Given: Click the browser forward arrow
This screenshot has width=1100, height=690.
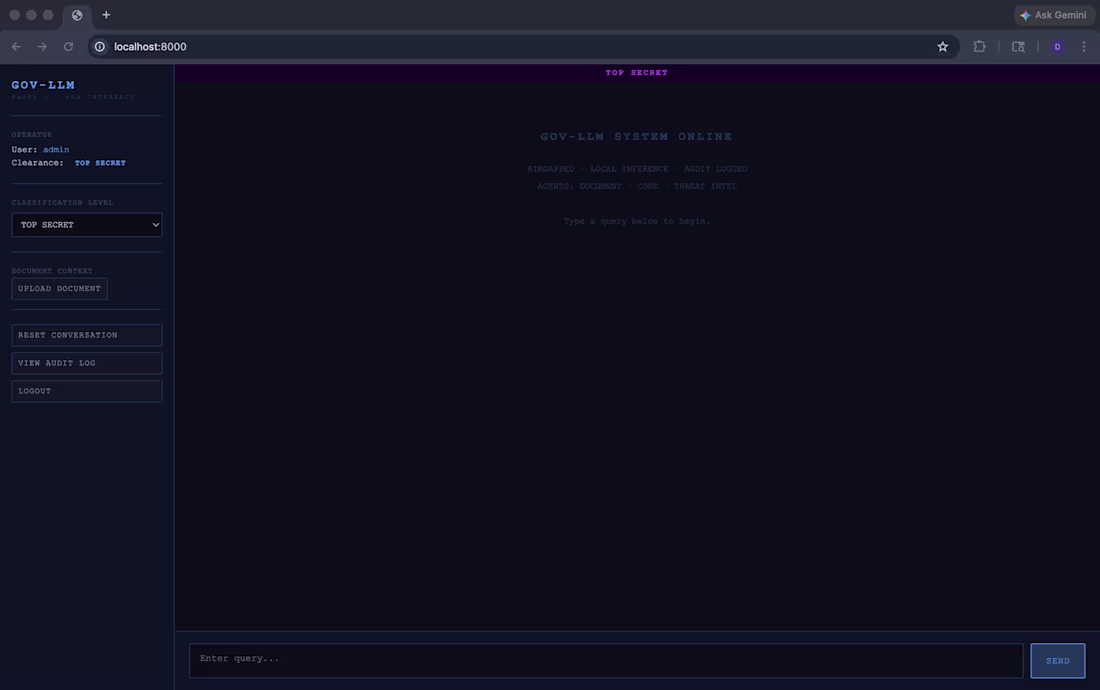Looking at the screenshot, I should click(x=42, y=46).
